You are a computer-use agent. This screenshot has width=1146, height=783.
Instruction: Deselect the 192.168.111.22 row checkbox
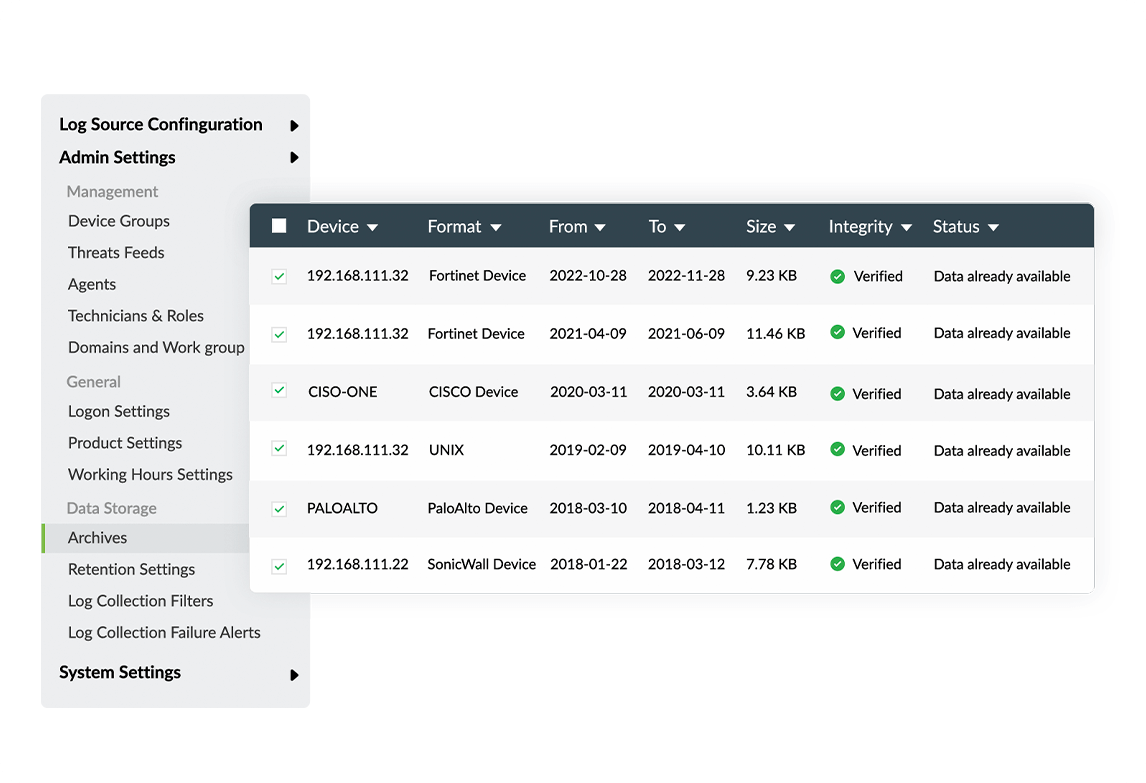point(279,566)
